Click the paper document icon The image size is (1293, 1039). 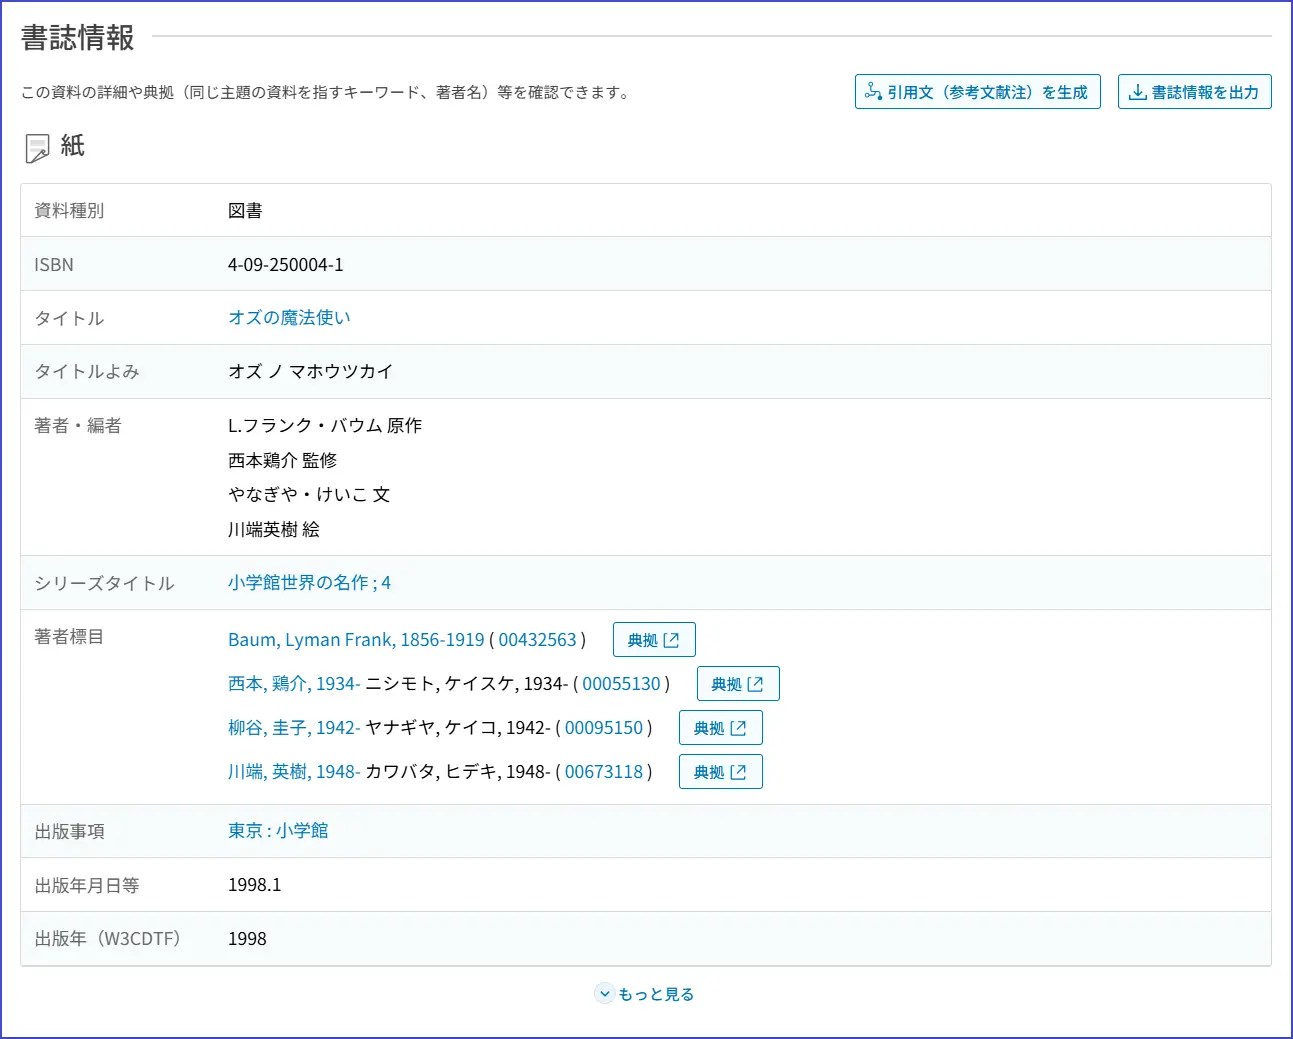[x=37, y=148]
